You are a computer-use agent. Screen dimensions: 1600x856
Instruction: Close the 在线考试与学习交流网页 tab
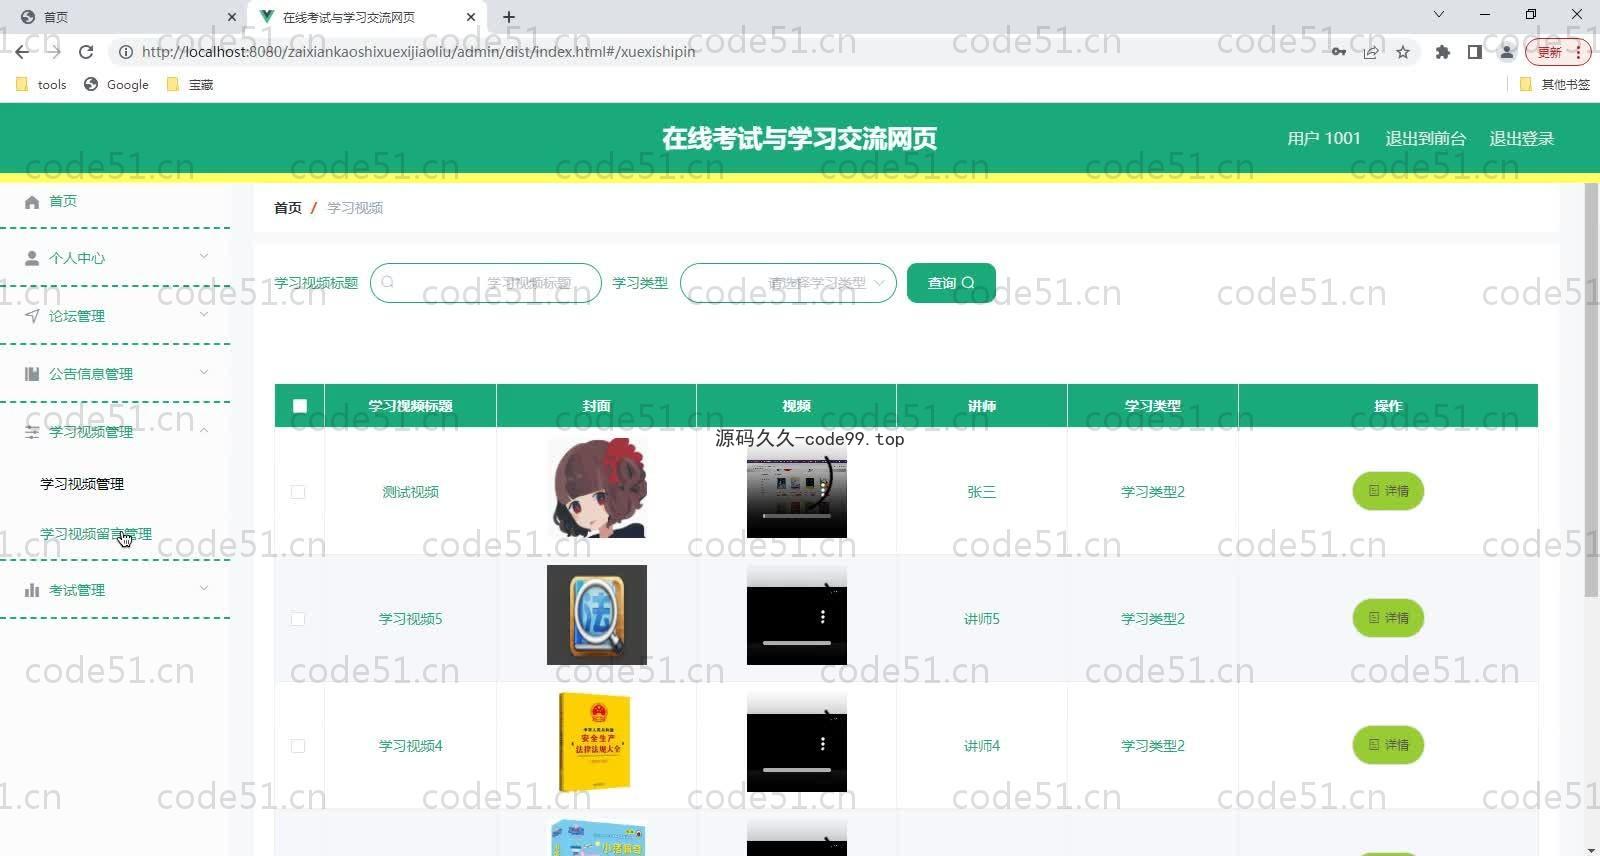point(471,17)
